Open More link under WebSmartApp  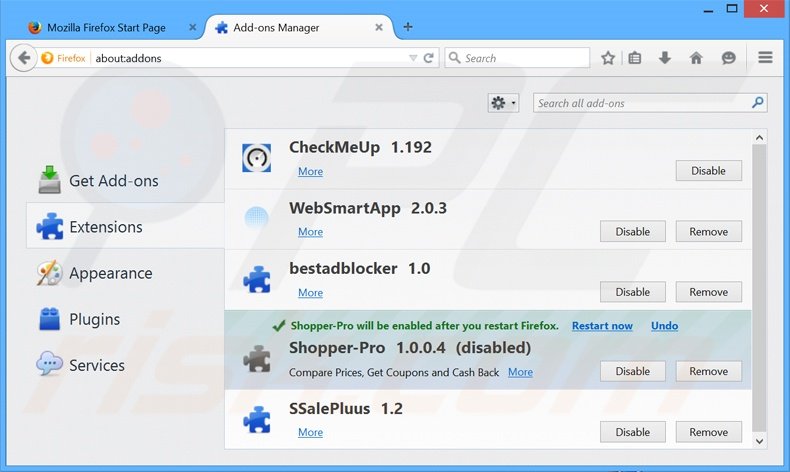pos(310,232)
